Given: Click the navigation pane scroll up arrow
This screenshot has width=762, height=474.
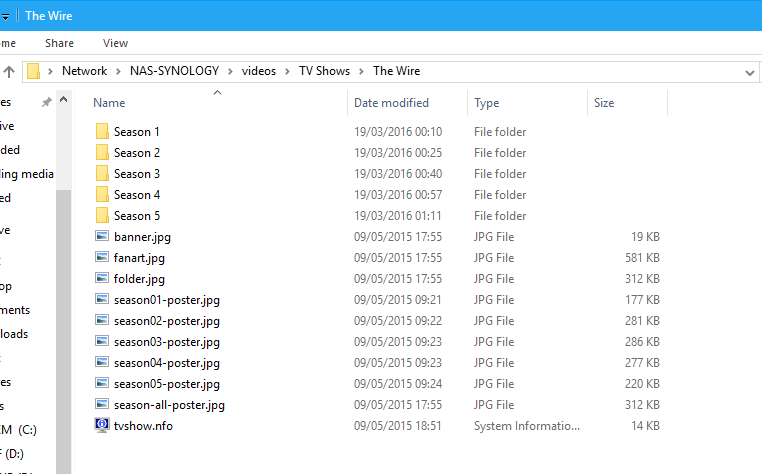Looking at the screenshot, I should pyautogui.click(x=63, y=100).
